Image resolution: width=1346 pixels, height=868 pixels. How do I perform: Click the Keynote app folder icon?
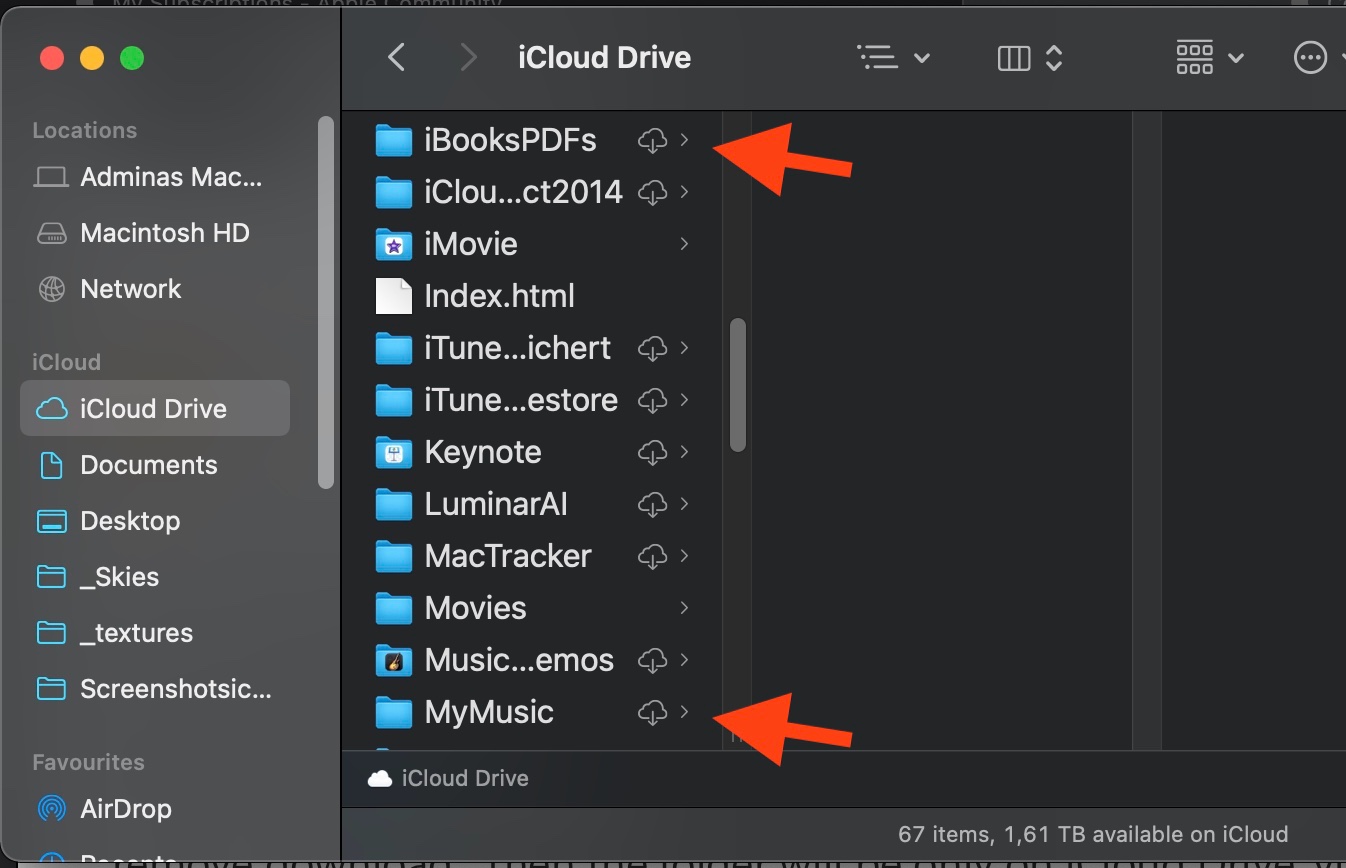pos(394,452)
